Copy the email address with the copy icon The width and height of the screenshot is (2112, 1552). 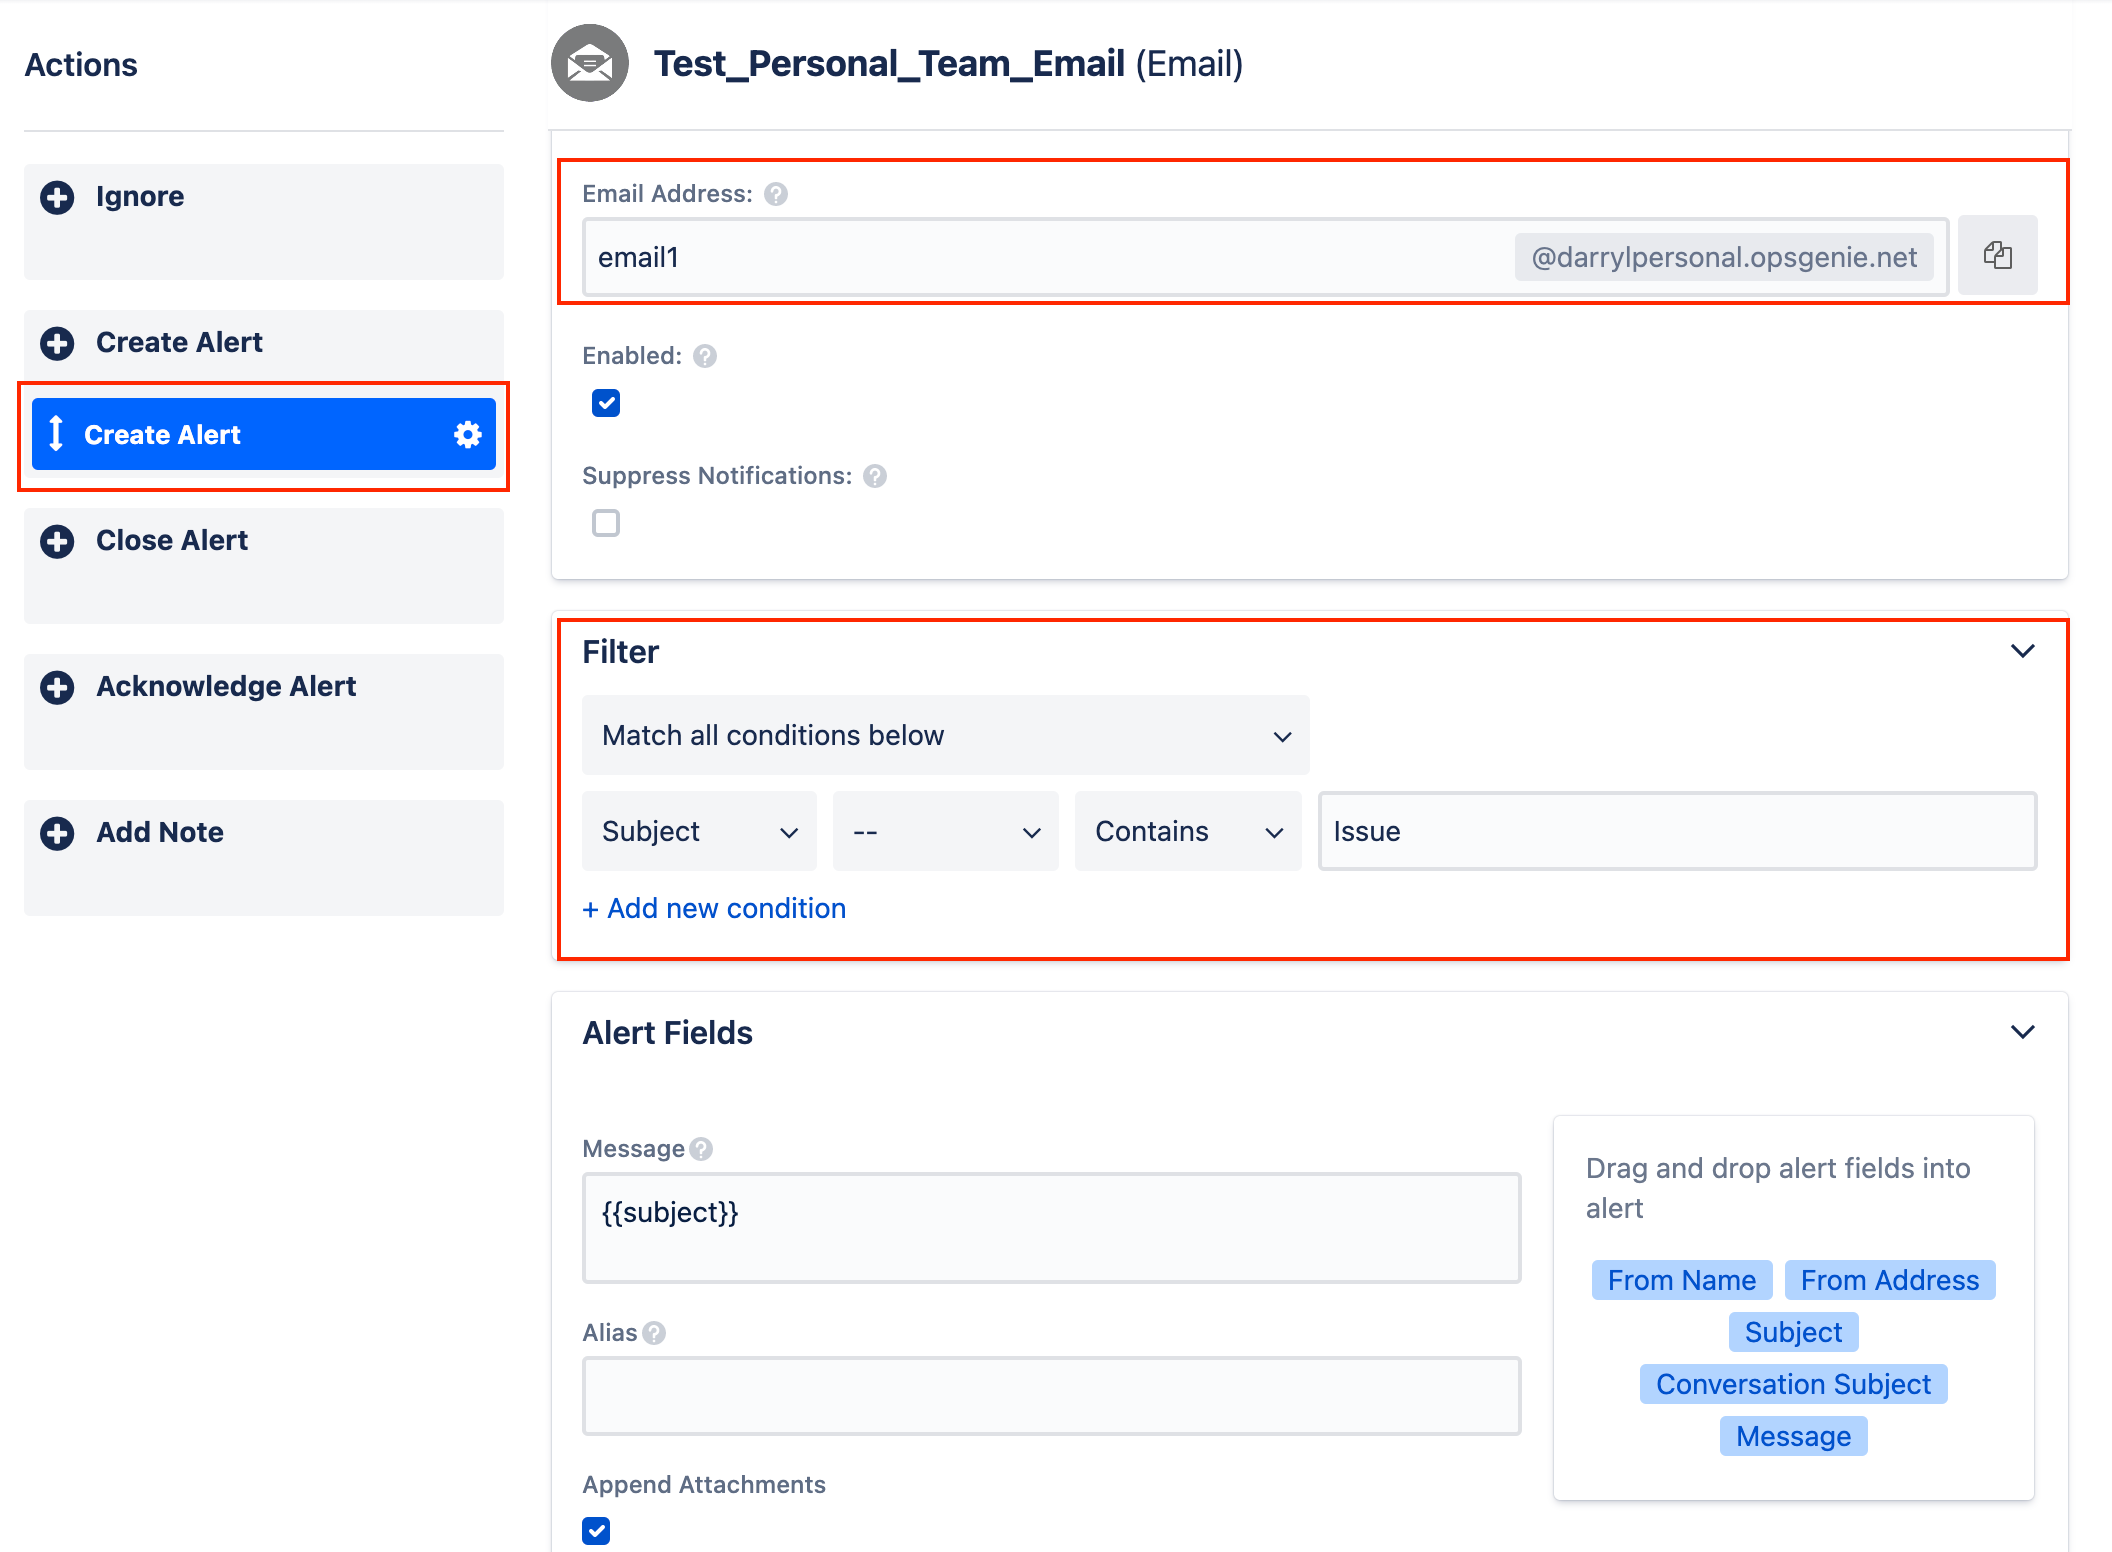pos(1997,256)
